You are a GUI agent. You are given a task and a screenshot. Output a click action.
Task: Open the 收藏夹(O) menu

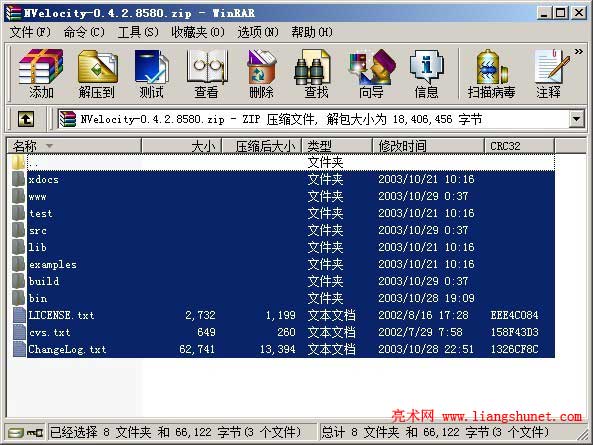pos(198,32)
